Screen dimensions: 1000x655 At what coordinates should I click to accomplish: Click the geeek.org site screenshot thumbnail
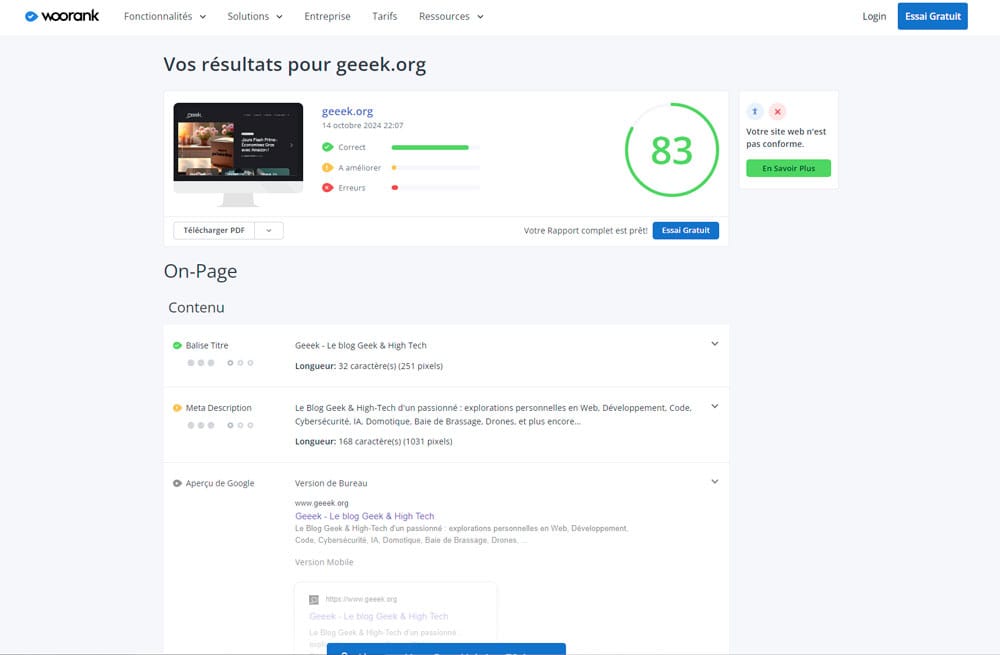238,154
